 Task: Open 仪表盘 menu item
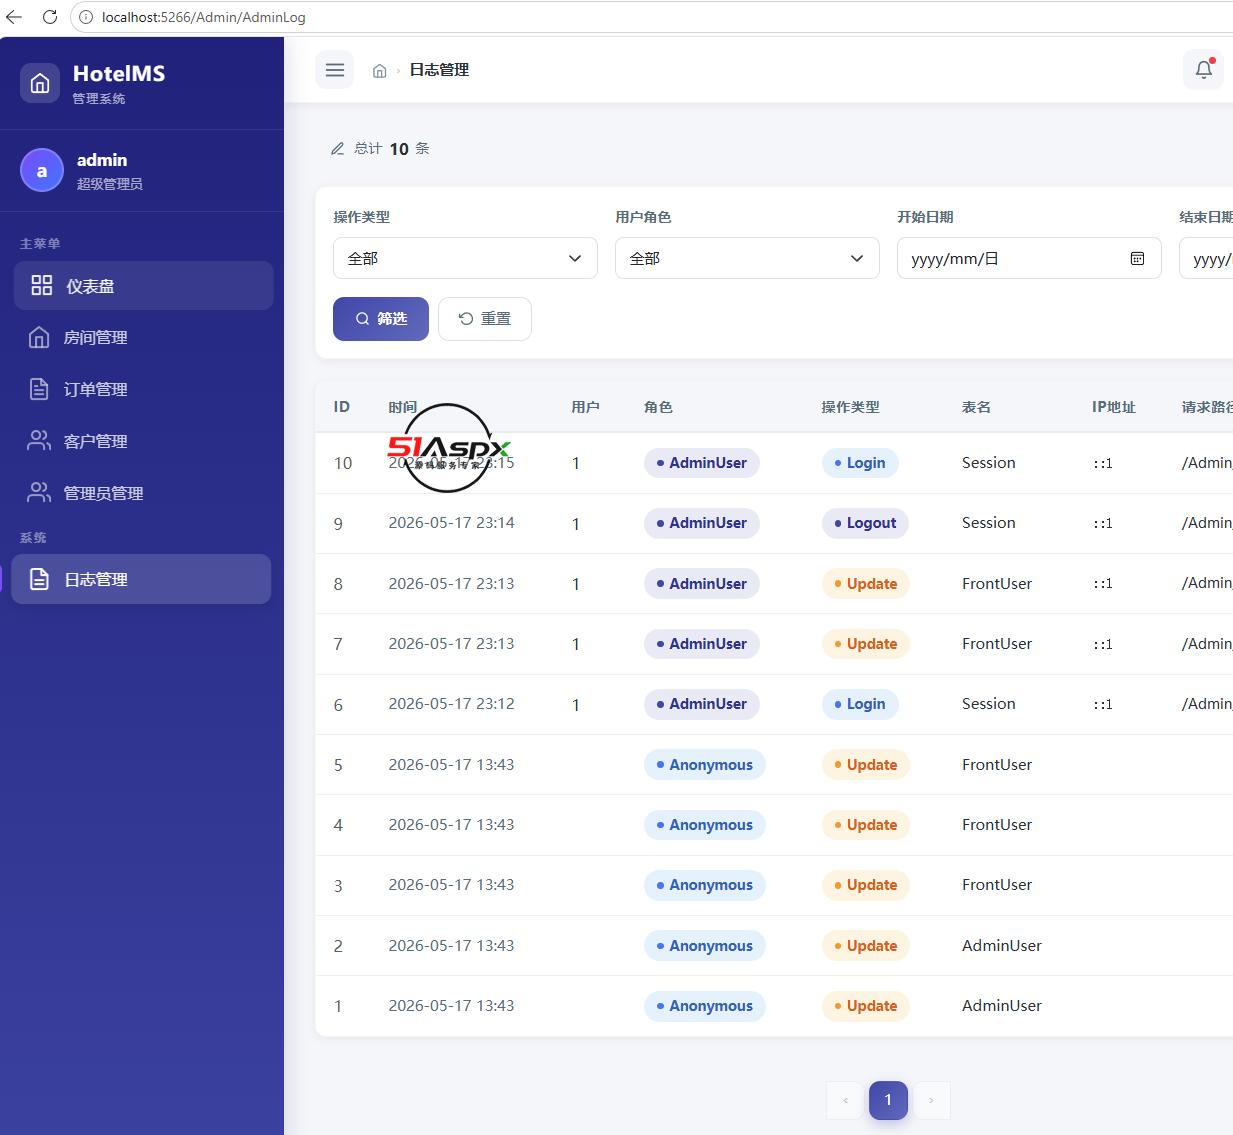click(144, 285)
